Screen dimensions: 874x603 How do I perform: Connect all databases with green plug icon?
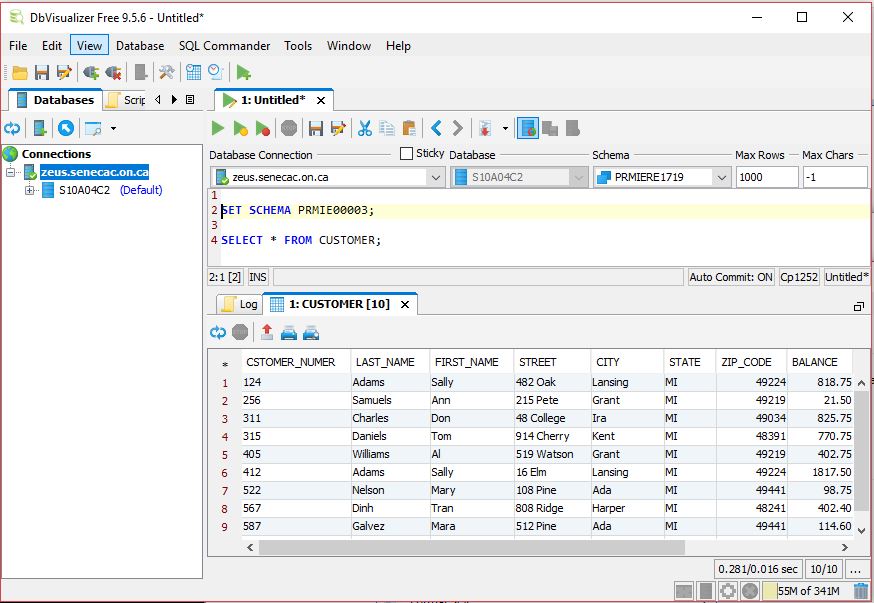pos(91,72)
